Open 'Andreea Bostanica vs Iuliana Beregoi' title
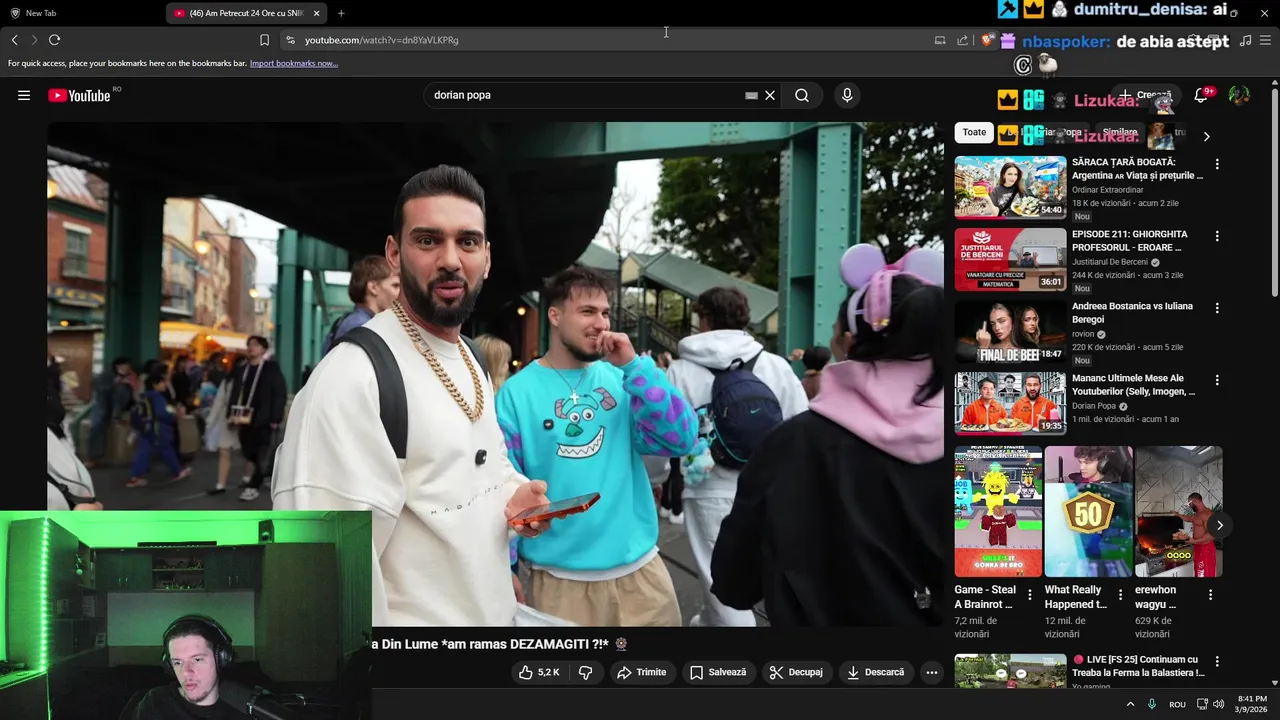Screen dimensions: 1280x720 [1132, 313]
